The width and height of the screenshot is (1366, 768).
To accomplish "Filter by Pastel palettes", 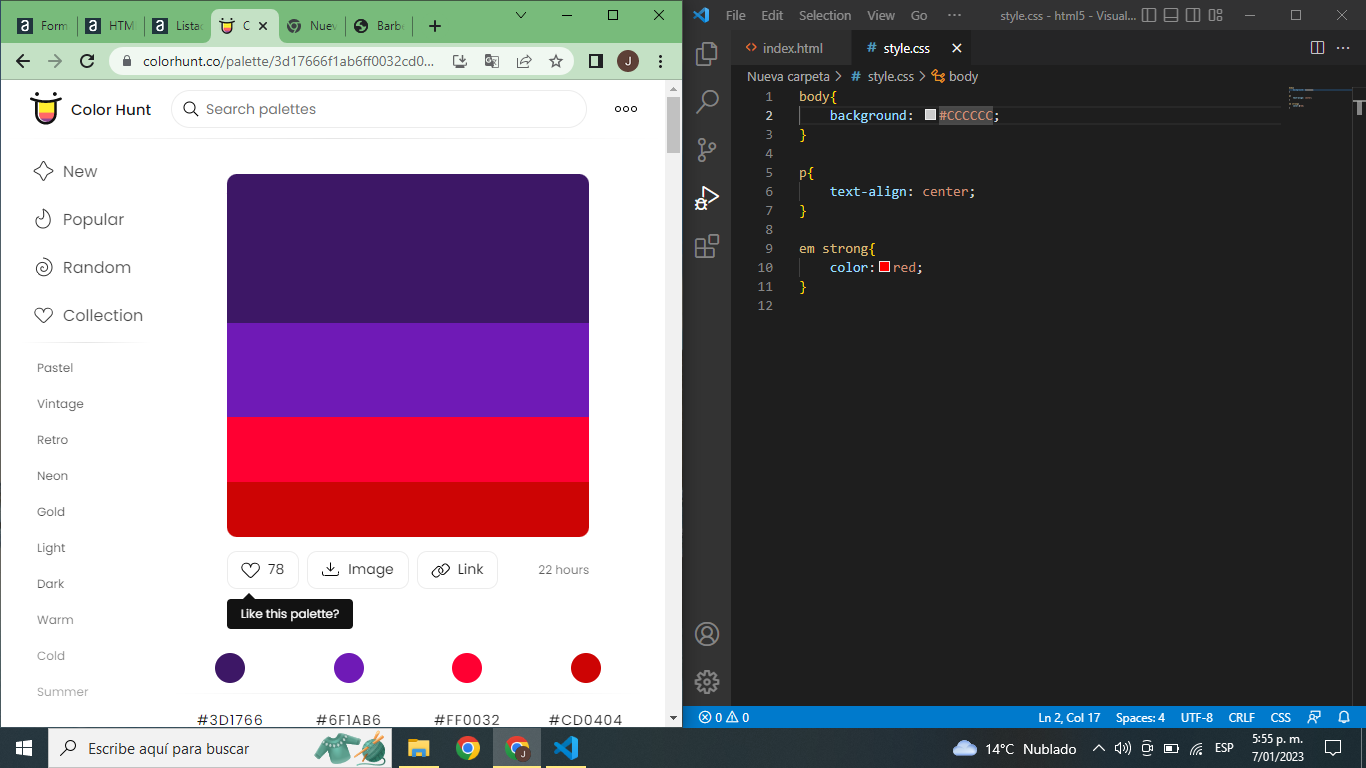I will coord(55,368).
